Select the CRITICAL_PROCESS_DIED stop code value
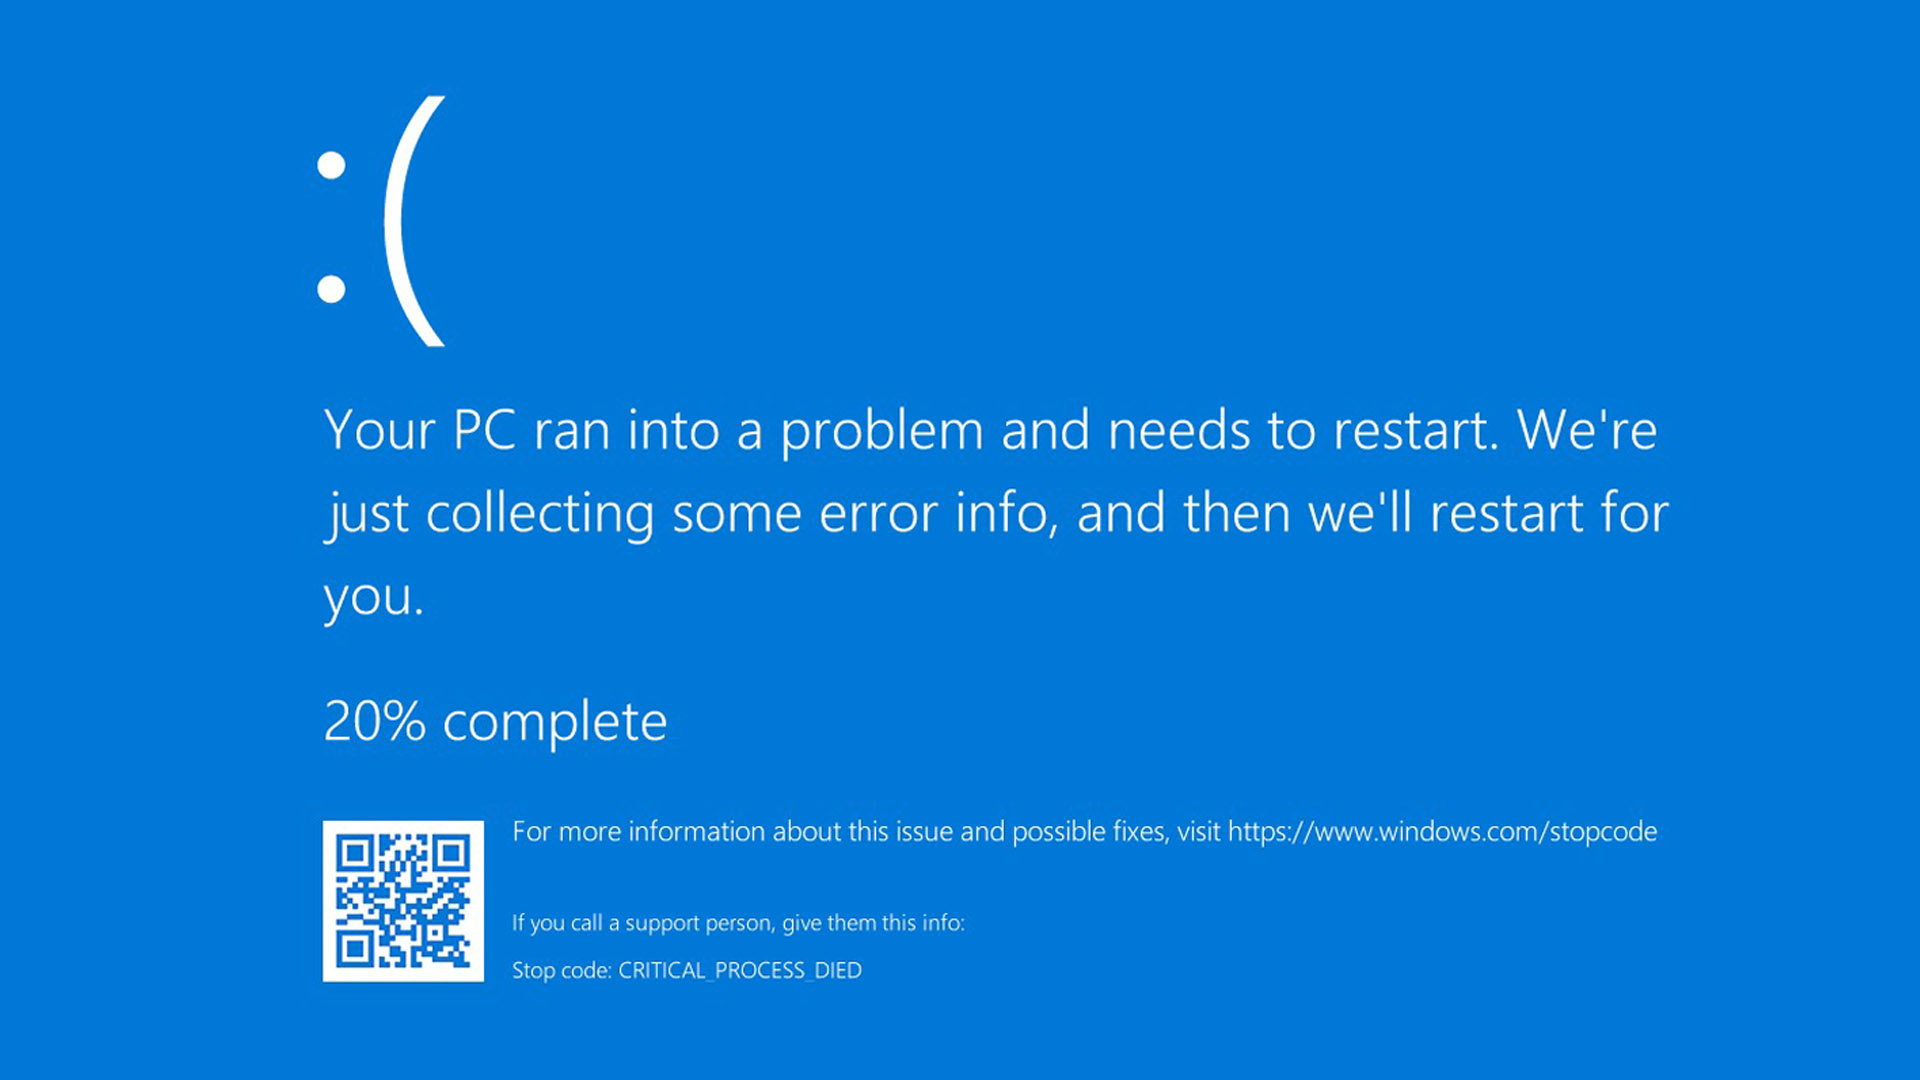This screenshot has height=1080, width=1920. point(740,970)
